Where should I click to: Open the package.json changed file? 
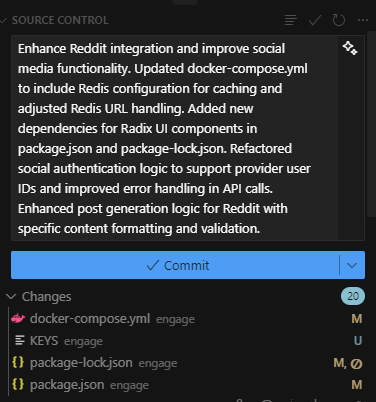pos(67,385)
